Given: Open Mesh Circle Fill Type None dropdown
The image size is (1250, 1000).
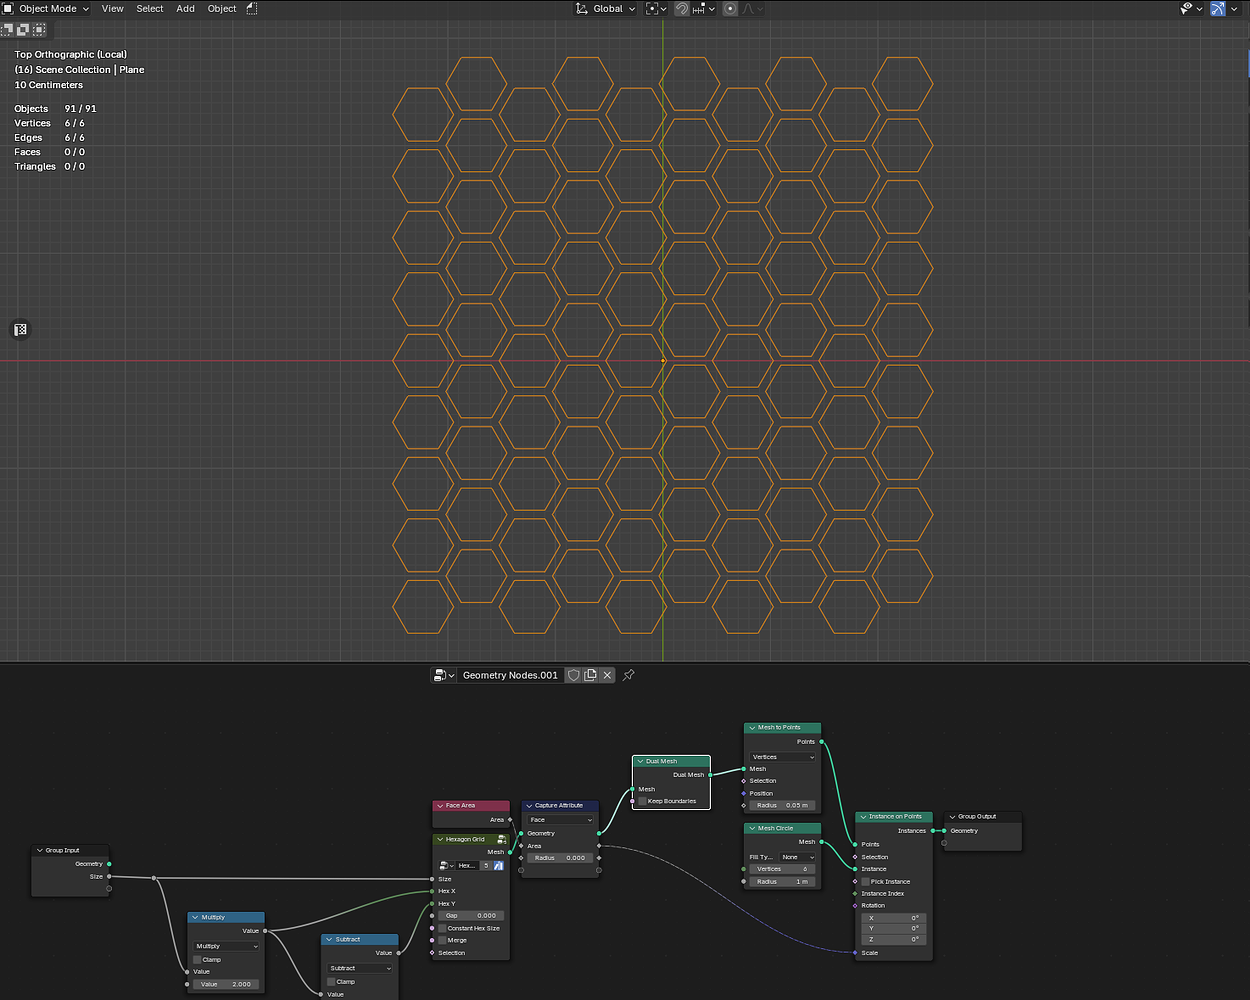Looking at the screenshot, I should (798, 857).
